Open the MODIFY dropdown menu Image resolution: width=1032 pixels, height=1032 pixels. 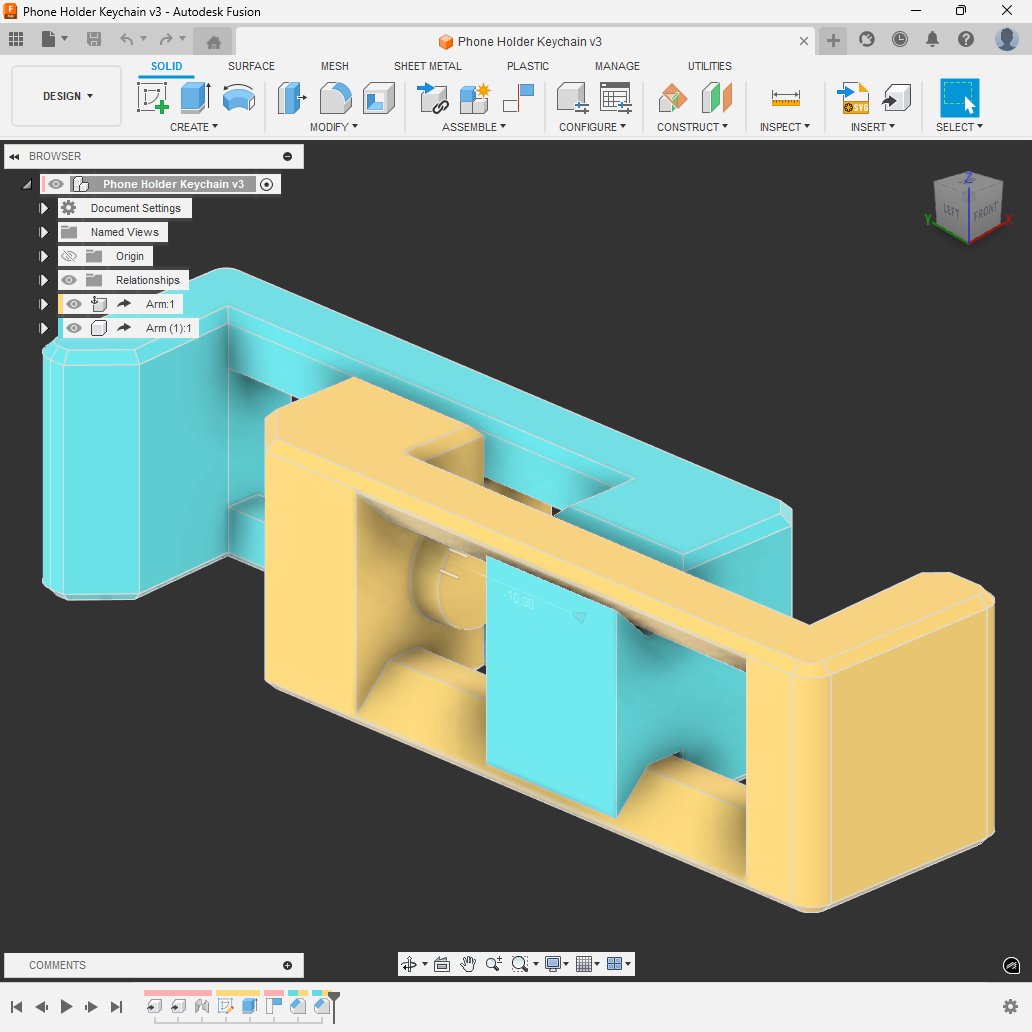(x=334, y=127)
